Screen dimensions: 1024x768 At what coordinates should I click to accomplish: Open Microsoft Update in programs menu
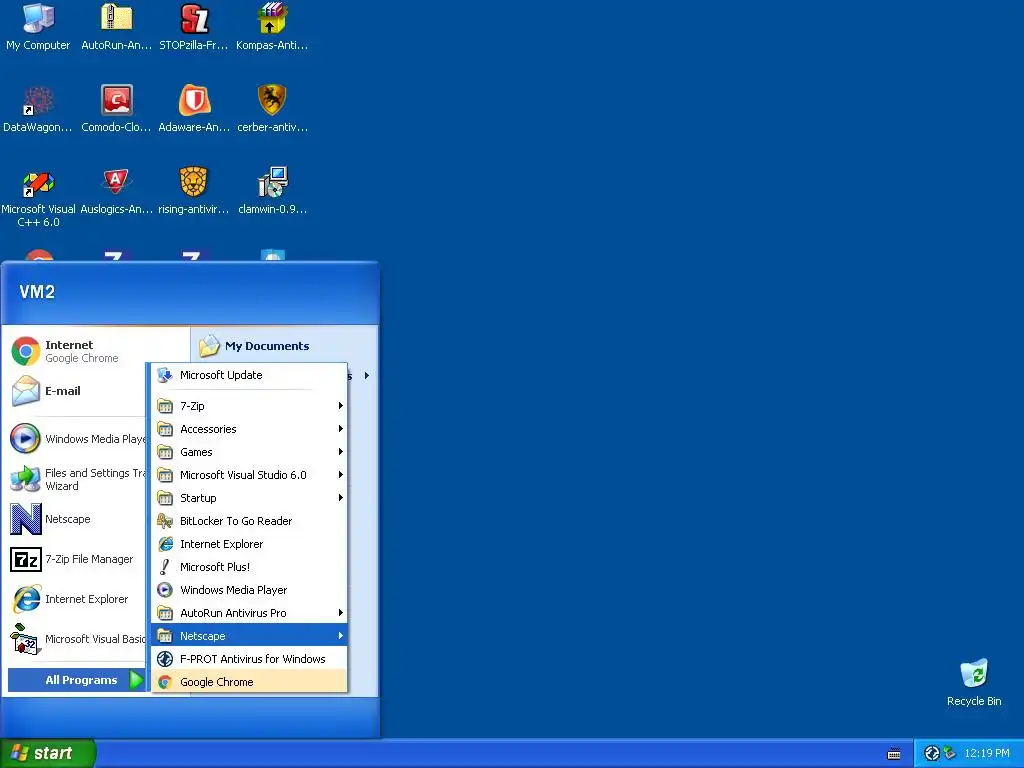[x=249, y=375]
